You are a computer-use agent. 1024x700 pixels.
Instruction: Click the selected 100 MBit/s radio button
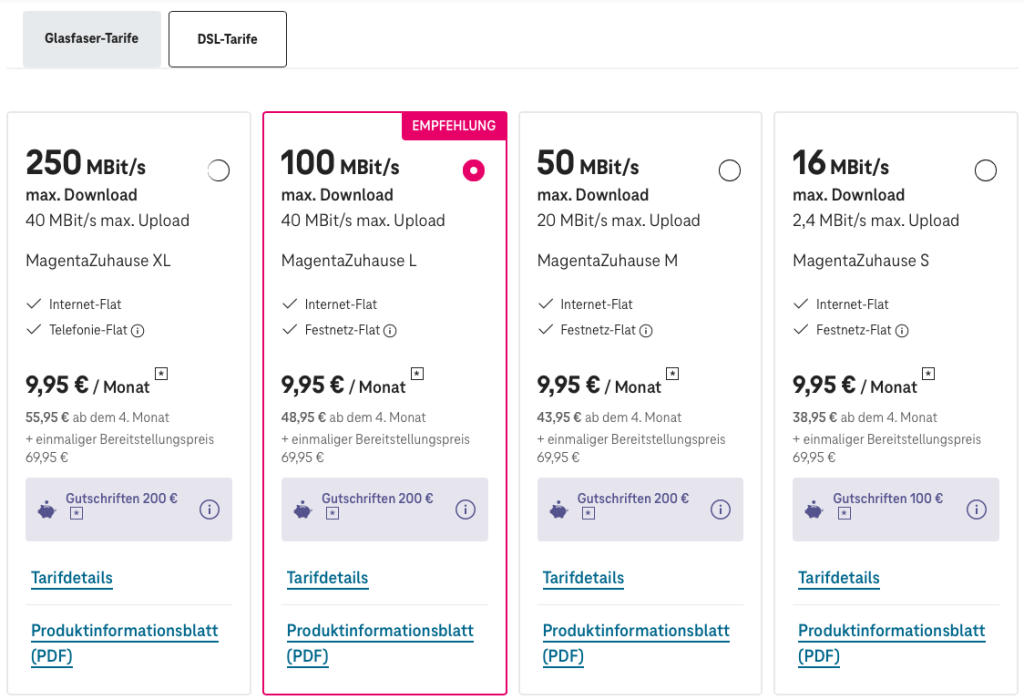click(474, 171)
